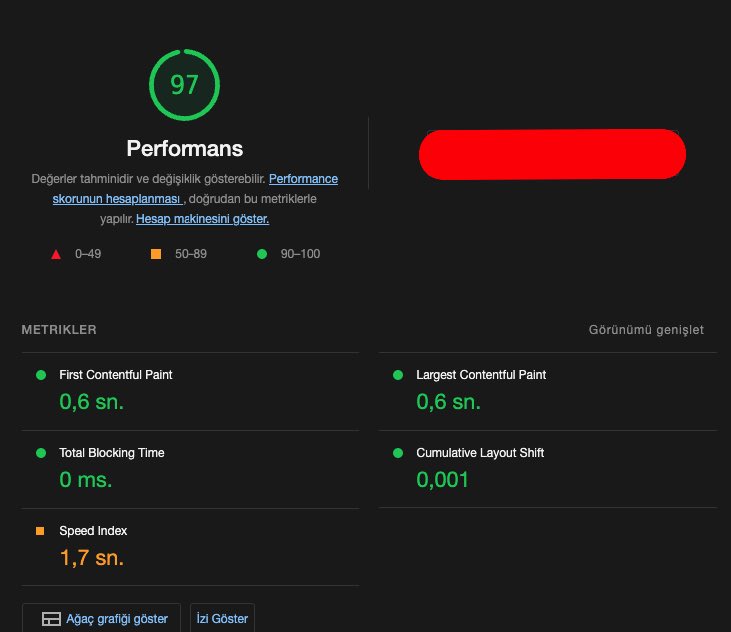Open the İzi Göster trace button

click(222, 618)
